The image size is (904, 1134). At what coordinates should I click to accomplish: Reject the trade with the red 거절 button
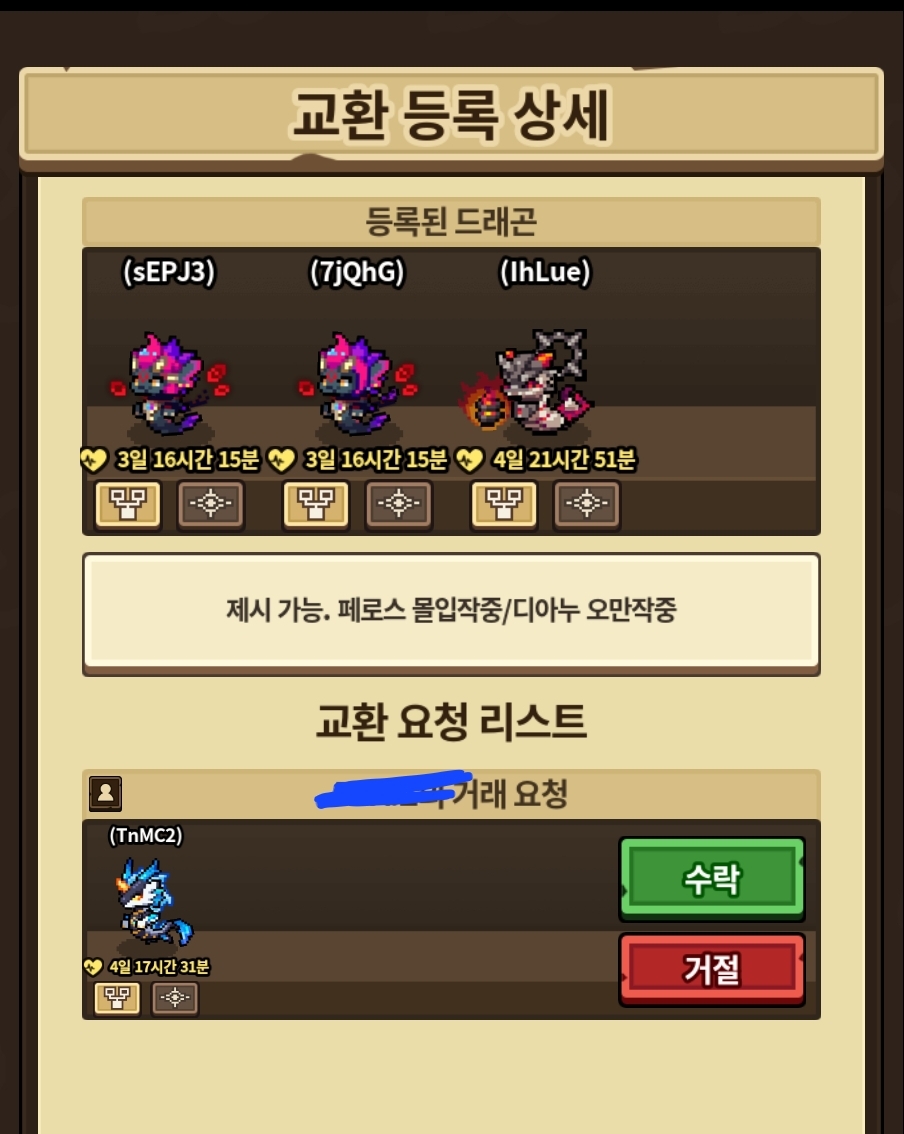(x=712, y=969)
